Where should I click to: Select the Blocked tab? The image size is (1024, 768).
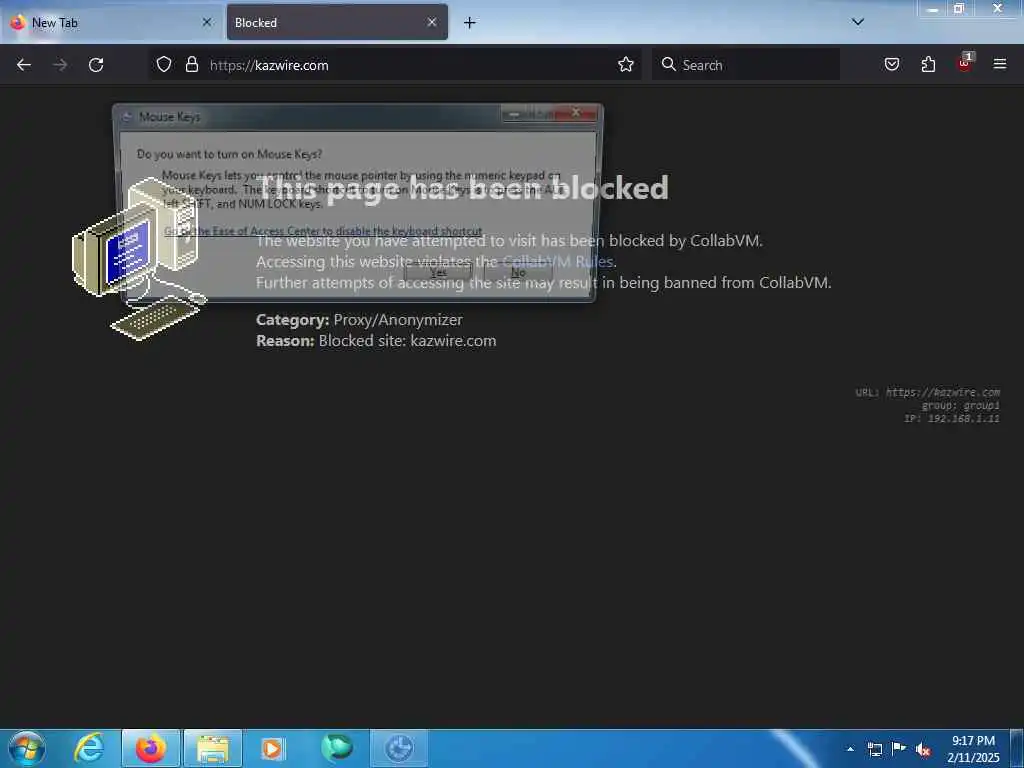pyautogui.click(x=337, y=22)
